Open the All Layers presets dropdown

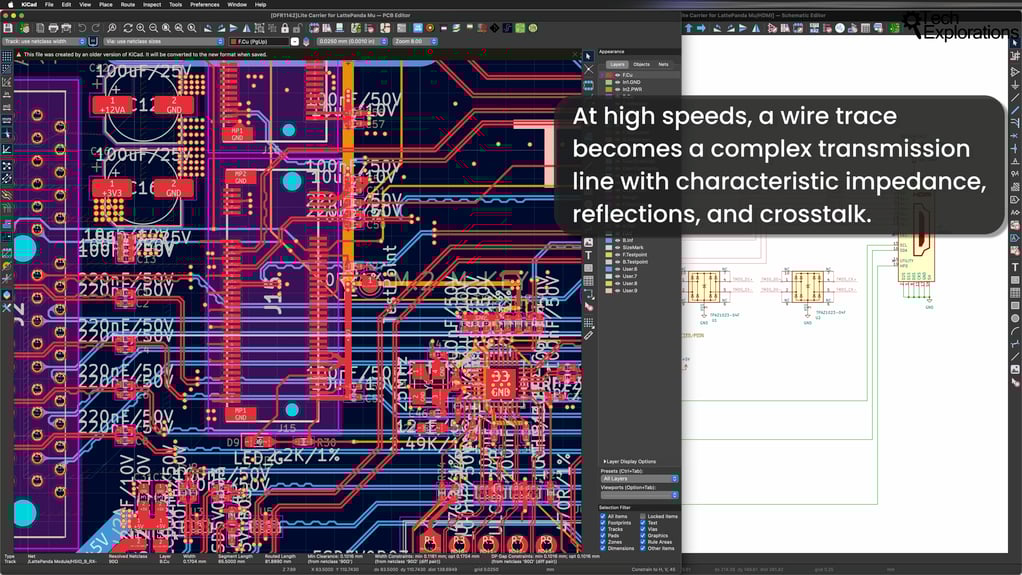[x=639, y=479]
